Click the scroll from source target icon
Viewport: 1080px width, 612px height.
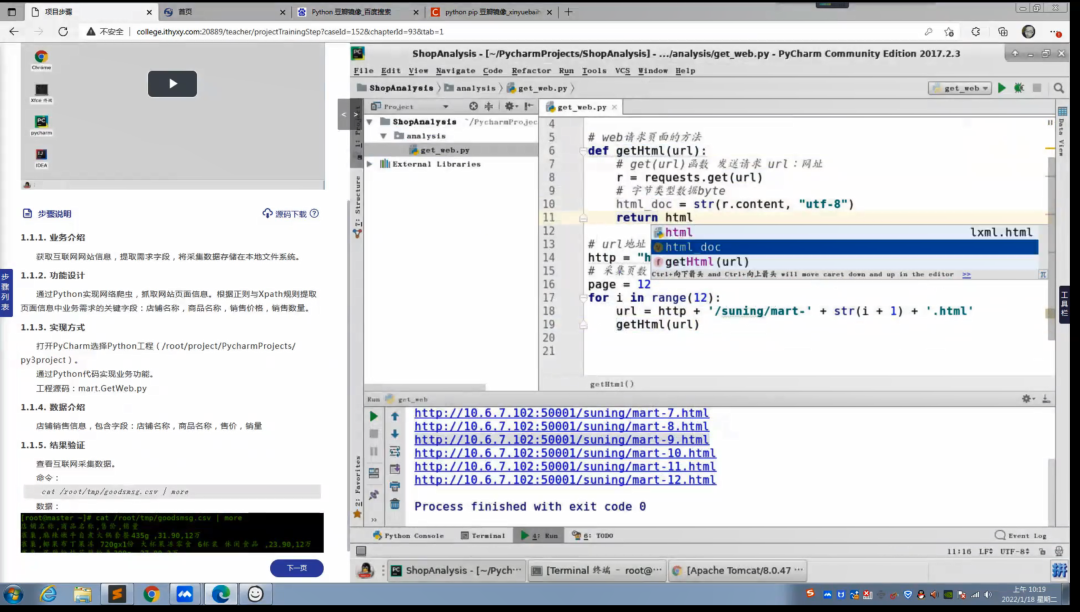click(473, 107)
